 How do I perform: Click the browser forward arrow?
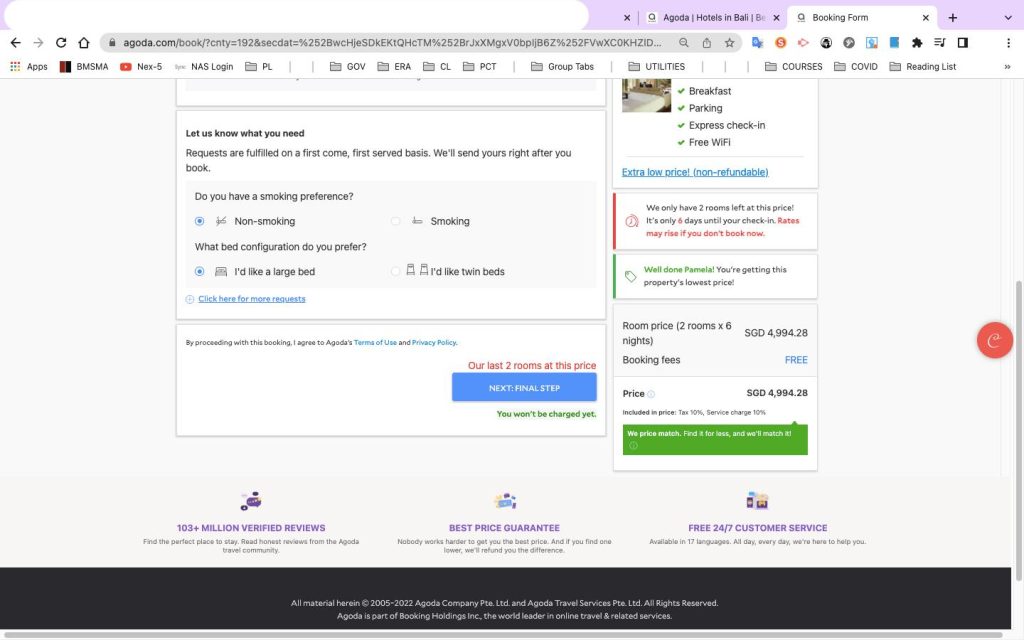click(39, 42)
